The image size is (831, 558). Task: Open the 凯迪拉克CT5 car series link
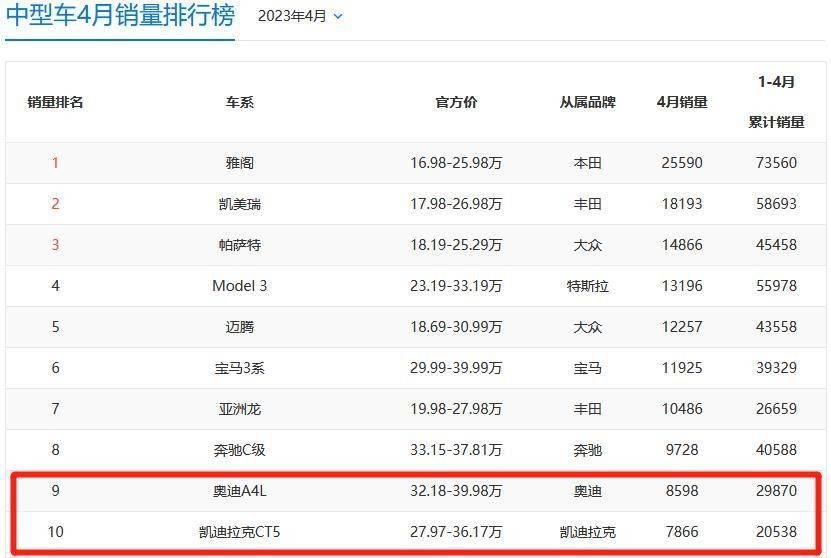240,532
